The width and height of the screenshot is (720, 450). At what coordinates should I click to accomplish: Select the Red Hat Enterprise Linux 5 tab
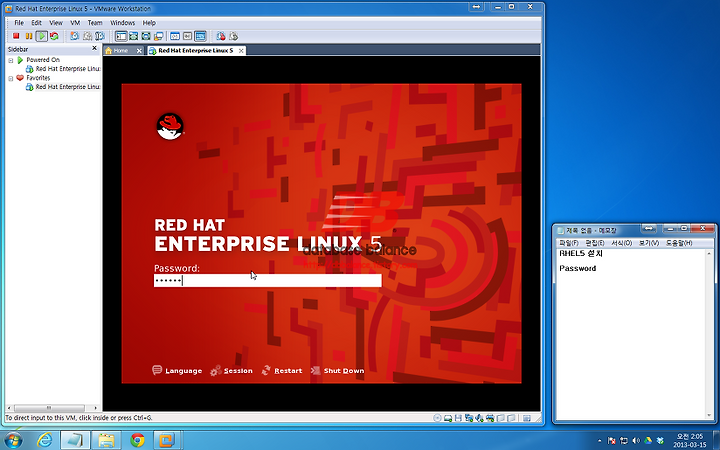[196, 51]
